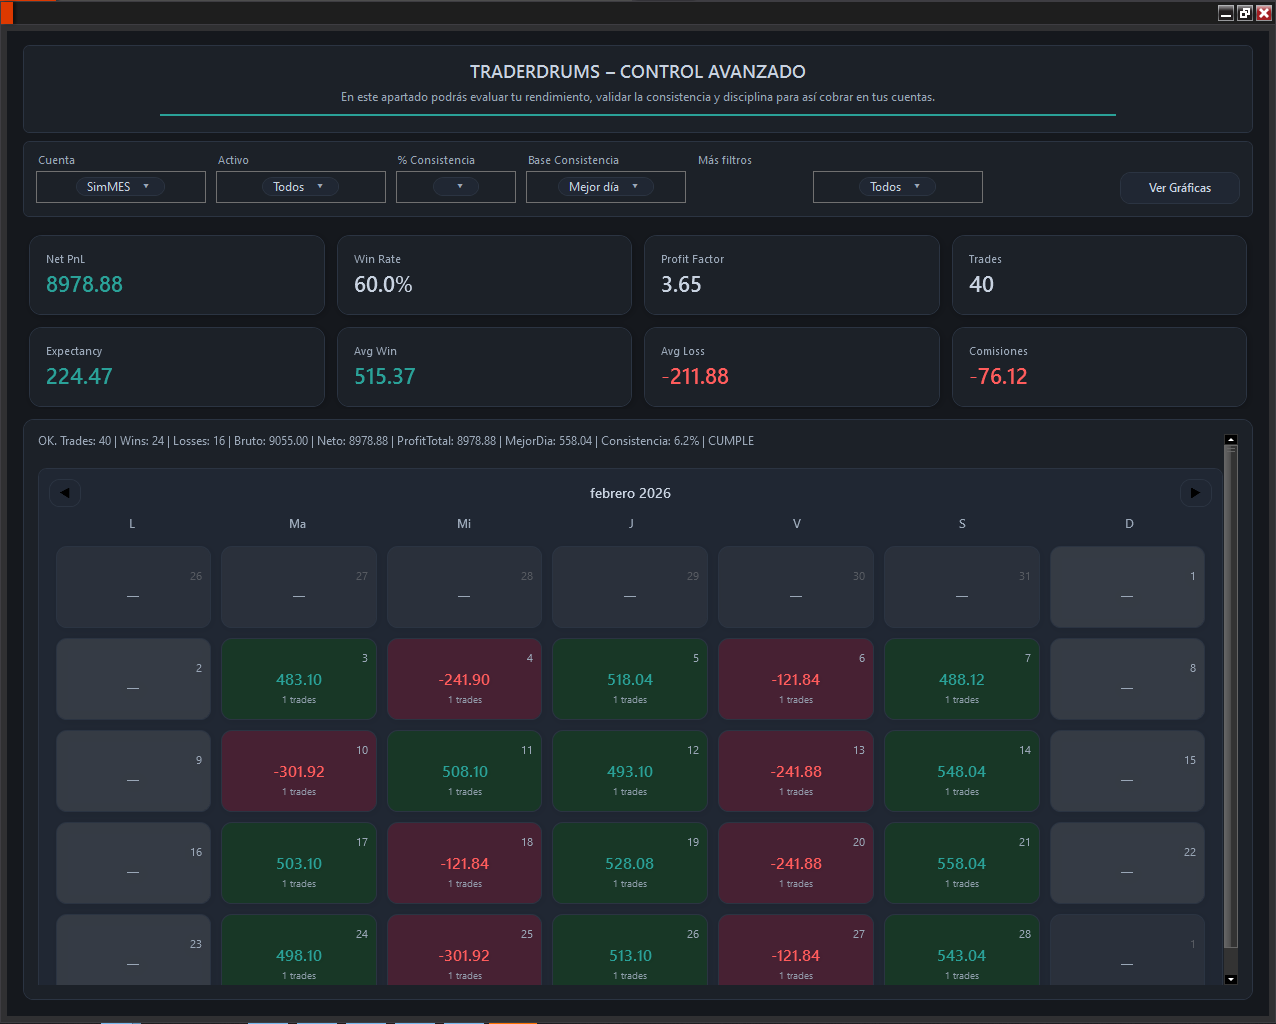Minimize the application window
Image resolution: width=1276 pixels, height=1024 pixels.
point(1226,13)
